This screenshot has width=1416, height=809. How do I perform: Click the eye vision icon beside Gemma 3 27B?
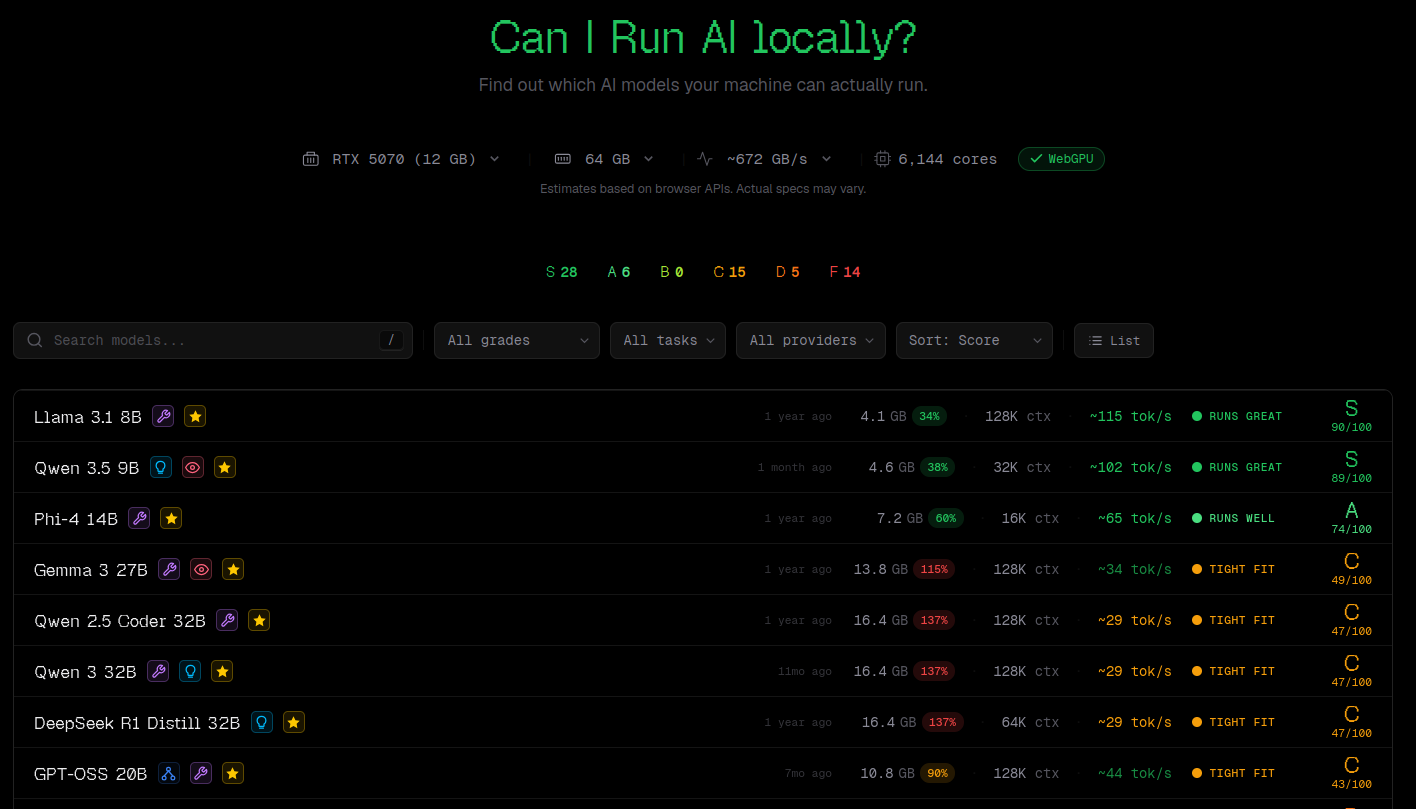pos(201,569)
